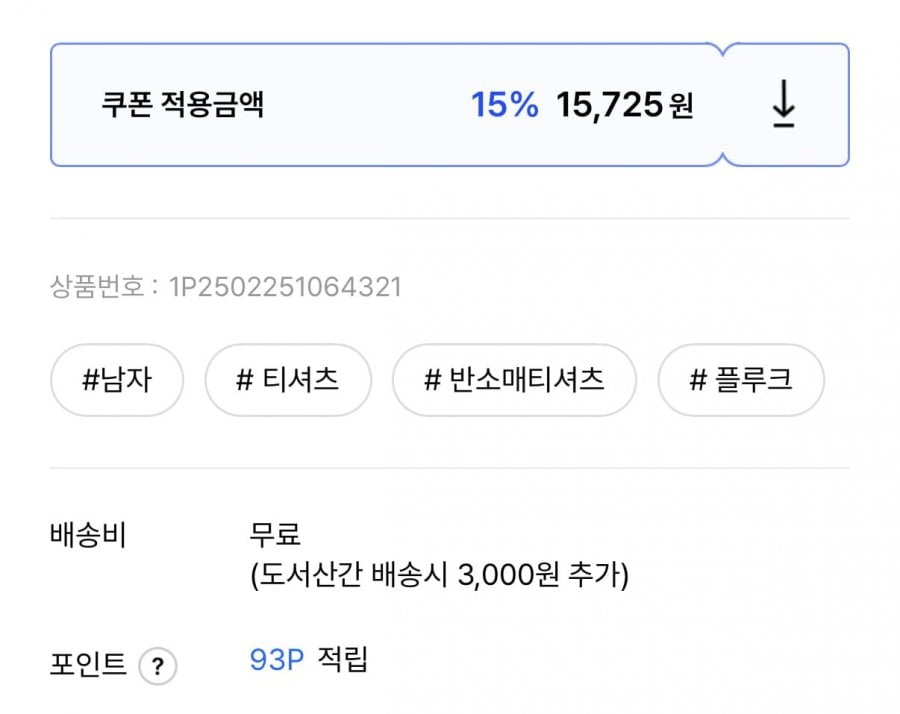
Task: Click the 15,725 coupon price
Action: tap(610, 105)
